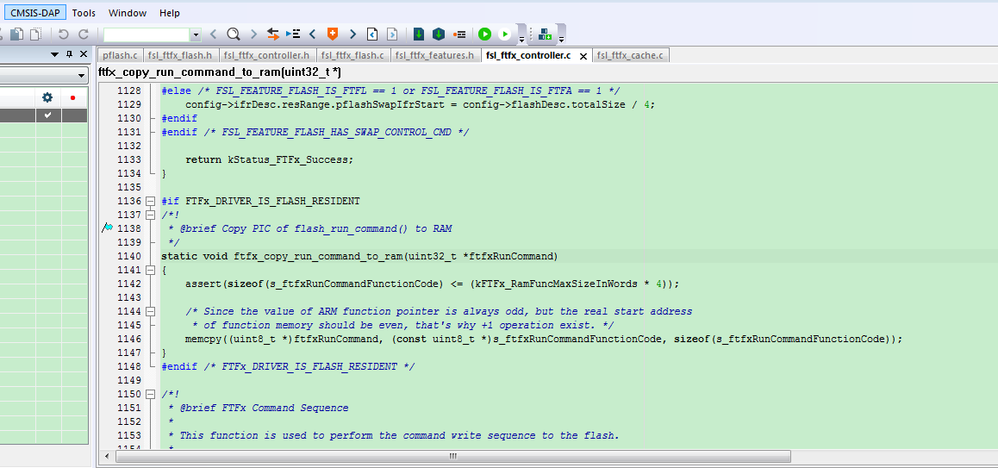Screen dimensions: 998x468
Task: Navigate forward with the page-arrow icon
Action: pos(392,34)
